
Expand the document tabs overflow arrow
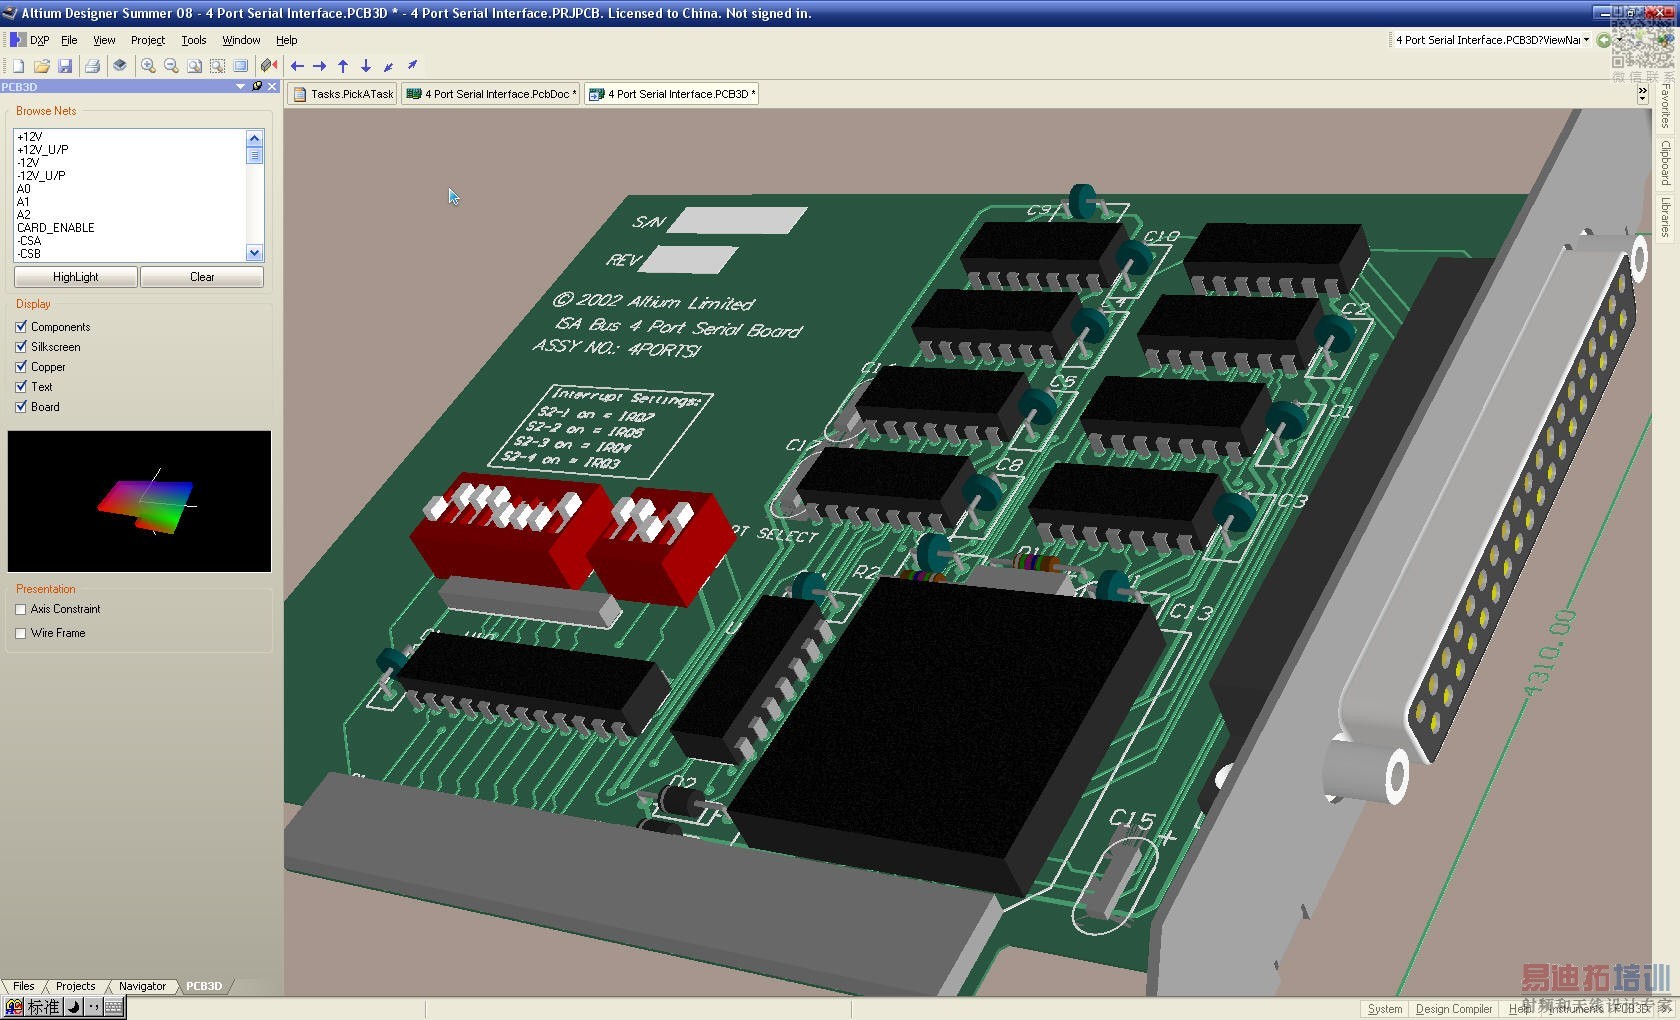[1642, 94]
